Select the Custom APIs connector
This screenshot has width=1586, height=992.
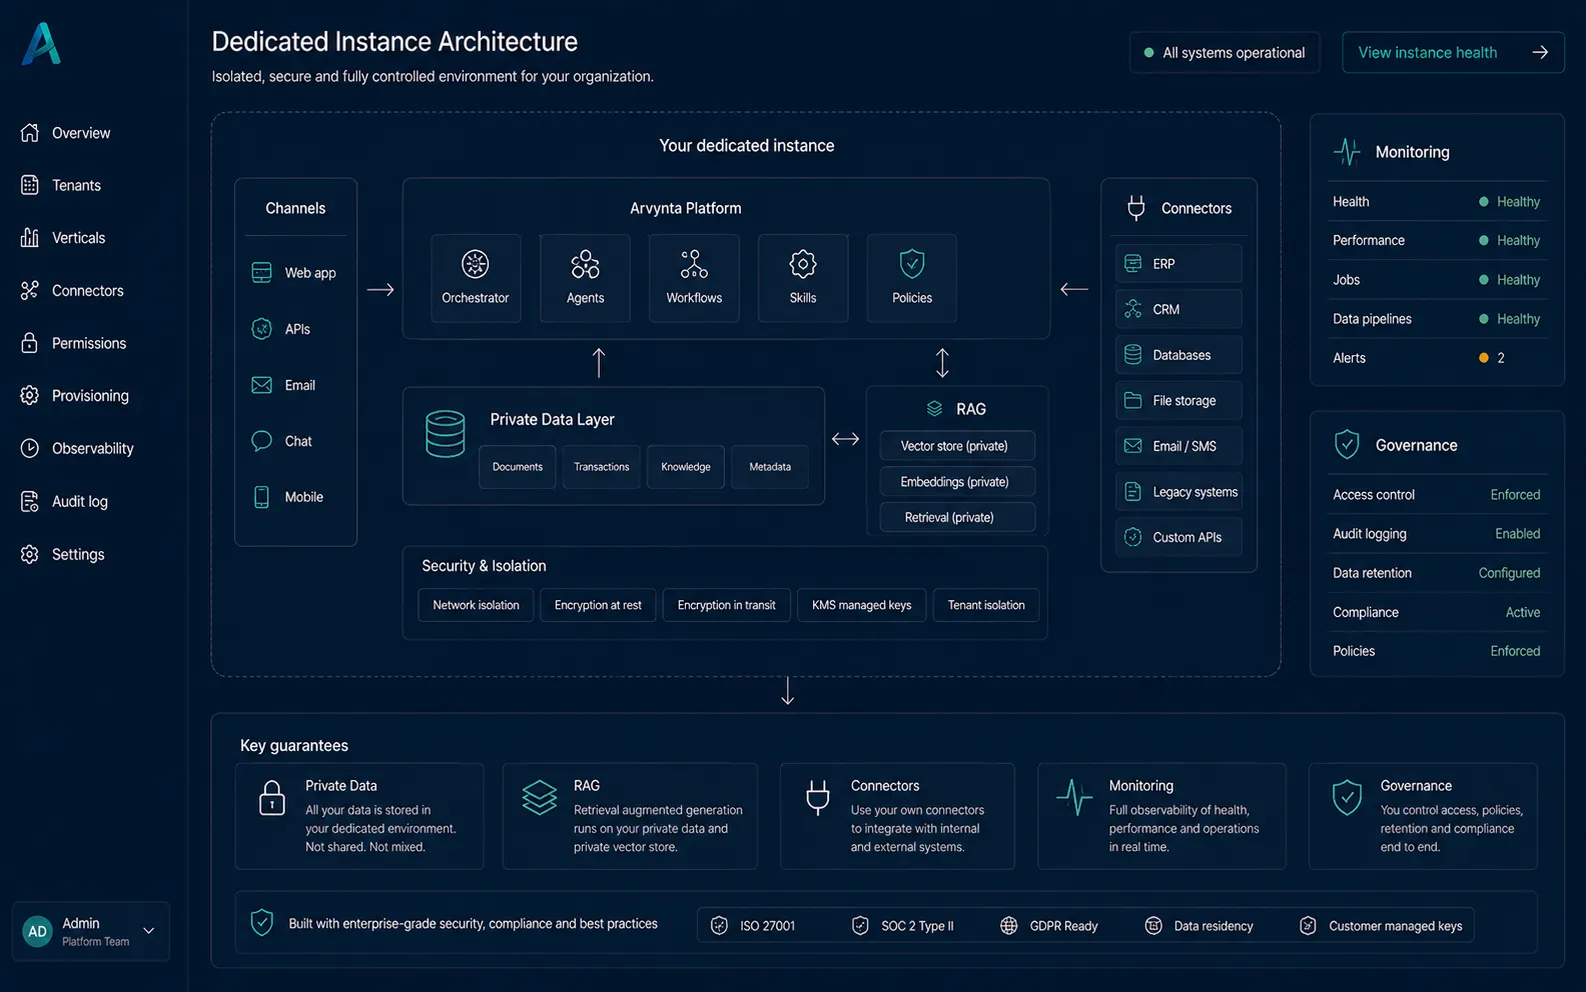[x=1178, y=537]
